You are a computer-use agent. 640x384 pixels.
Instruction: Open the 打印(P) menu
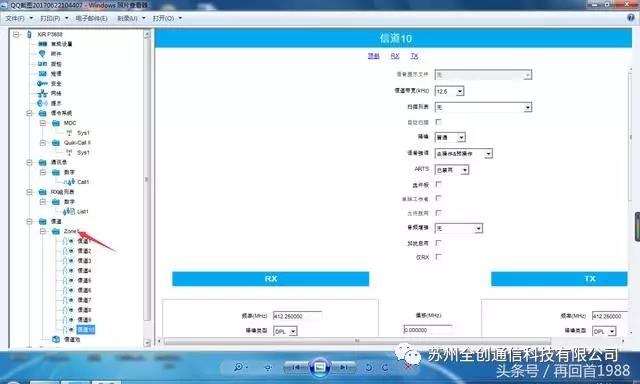click(x=54, y=18)
